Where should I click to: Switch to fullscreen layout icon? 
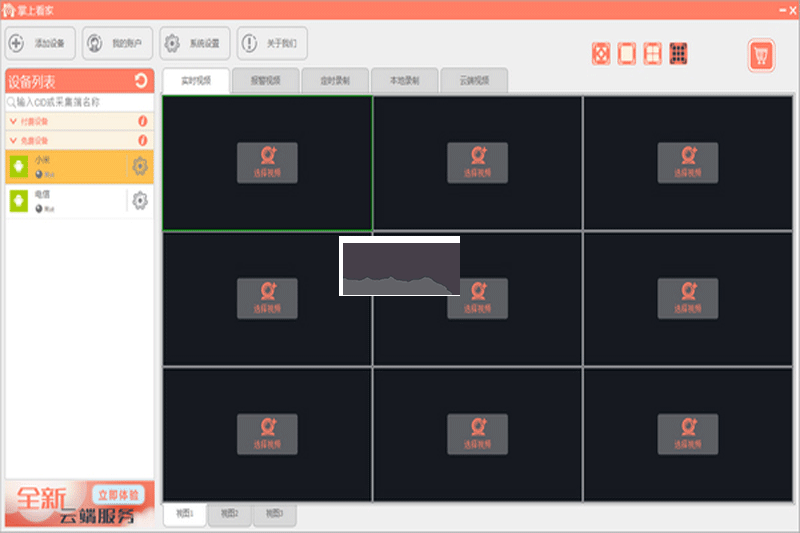point(601,53)
